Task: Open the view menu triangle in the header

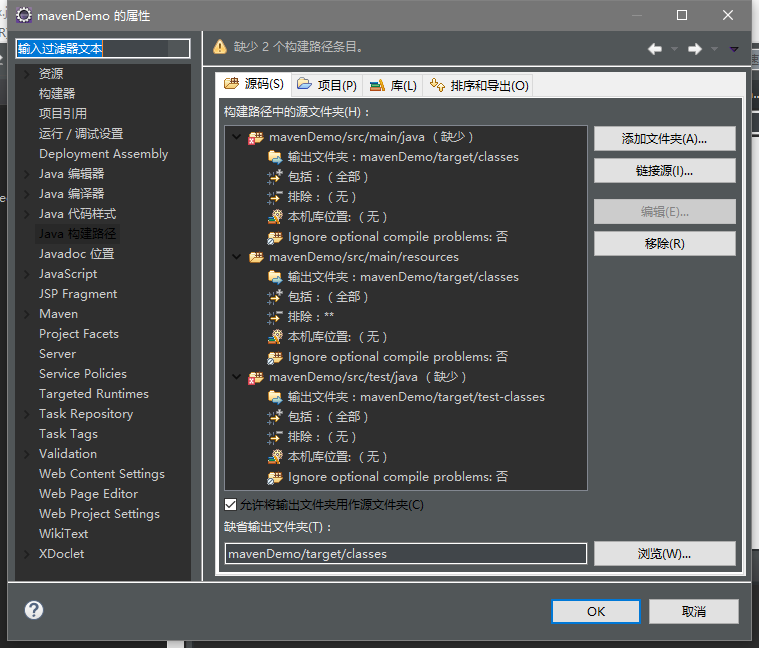Action: (x=734, y=49)
